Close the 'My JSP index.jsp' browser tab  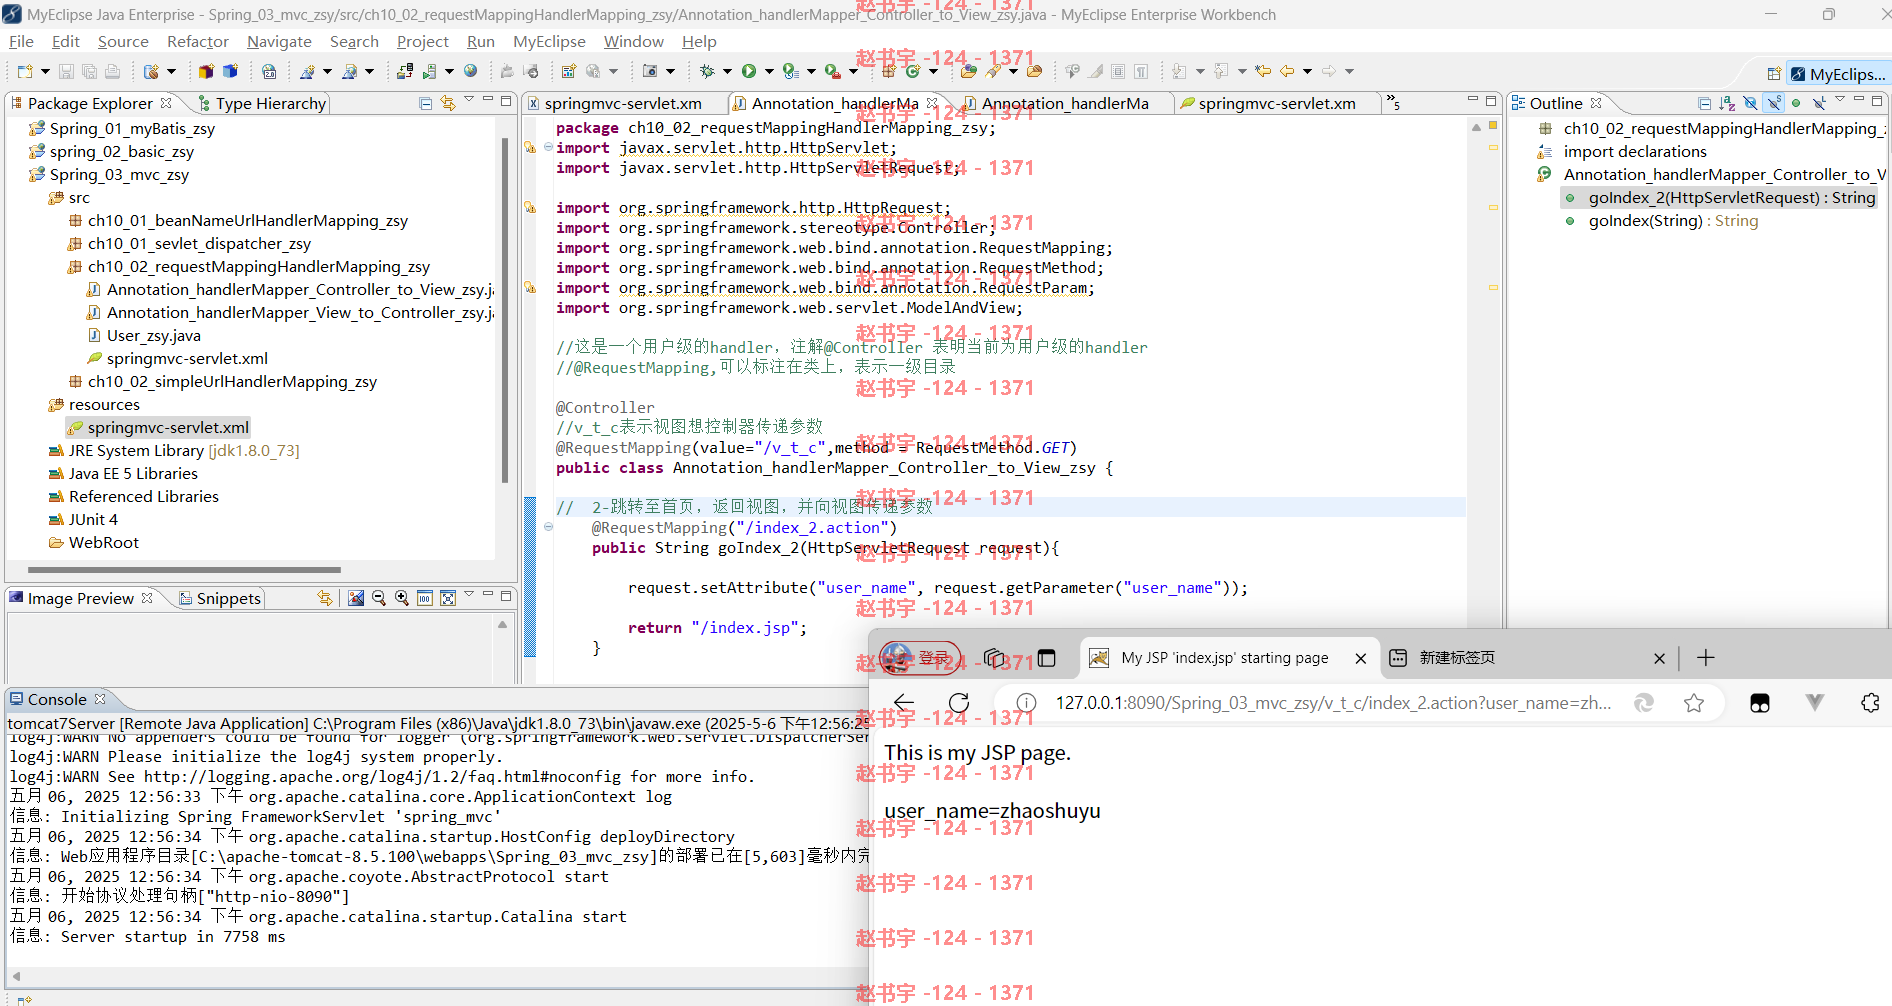tap(1360, 658)
